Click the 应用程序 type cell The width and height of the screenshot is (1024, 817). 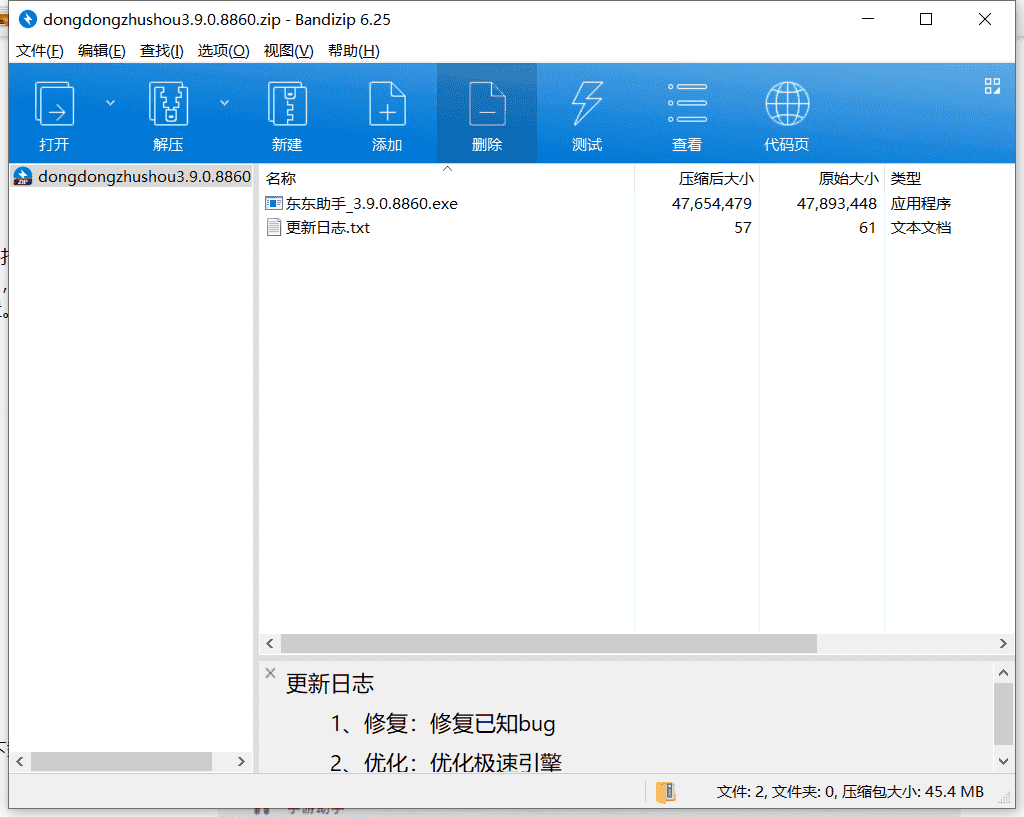[921, 204]
